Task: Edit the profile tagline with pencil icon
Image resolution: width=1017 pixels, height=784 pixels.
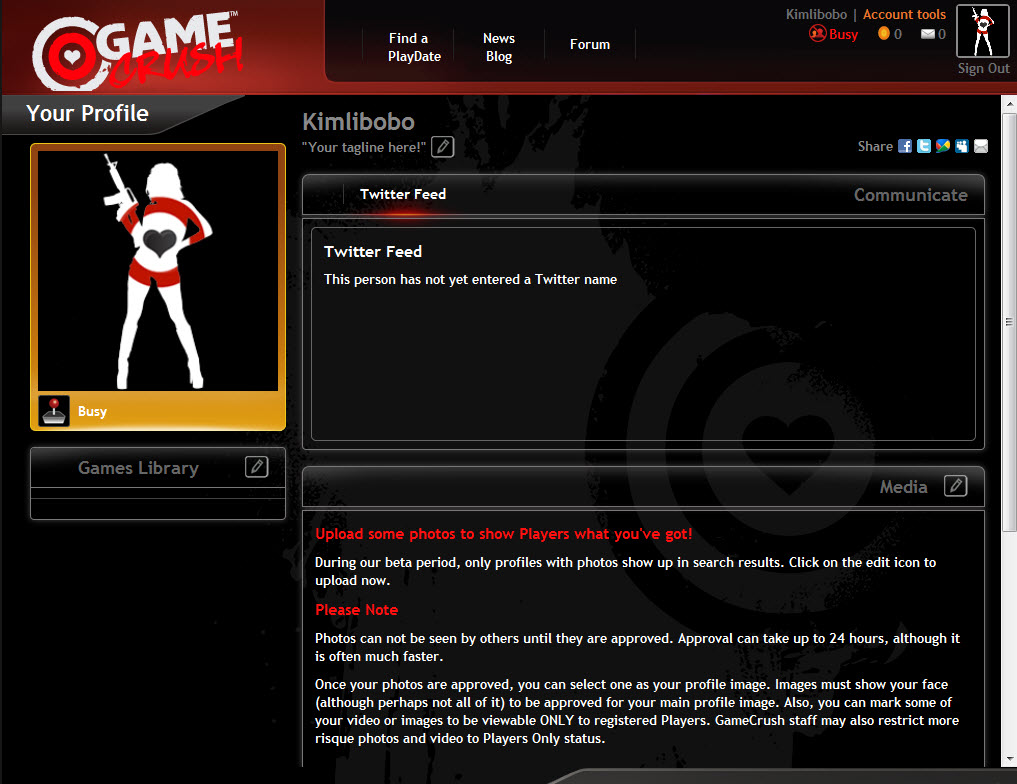Action: pos(442,147)
